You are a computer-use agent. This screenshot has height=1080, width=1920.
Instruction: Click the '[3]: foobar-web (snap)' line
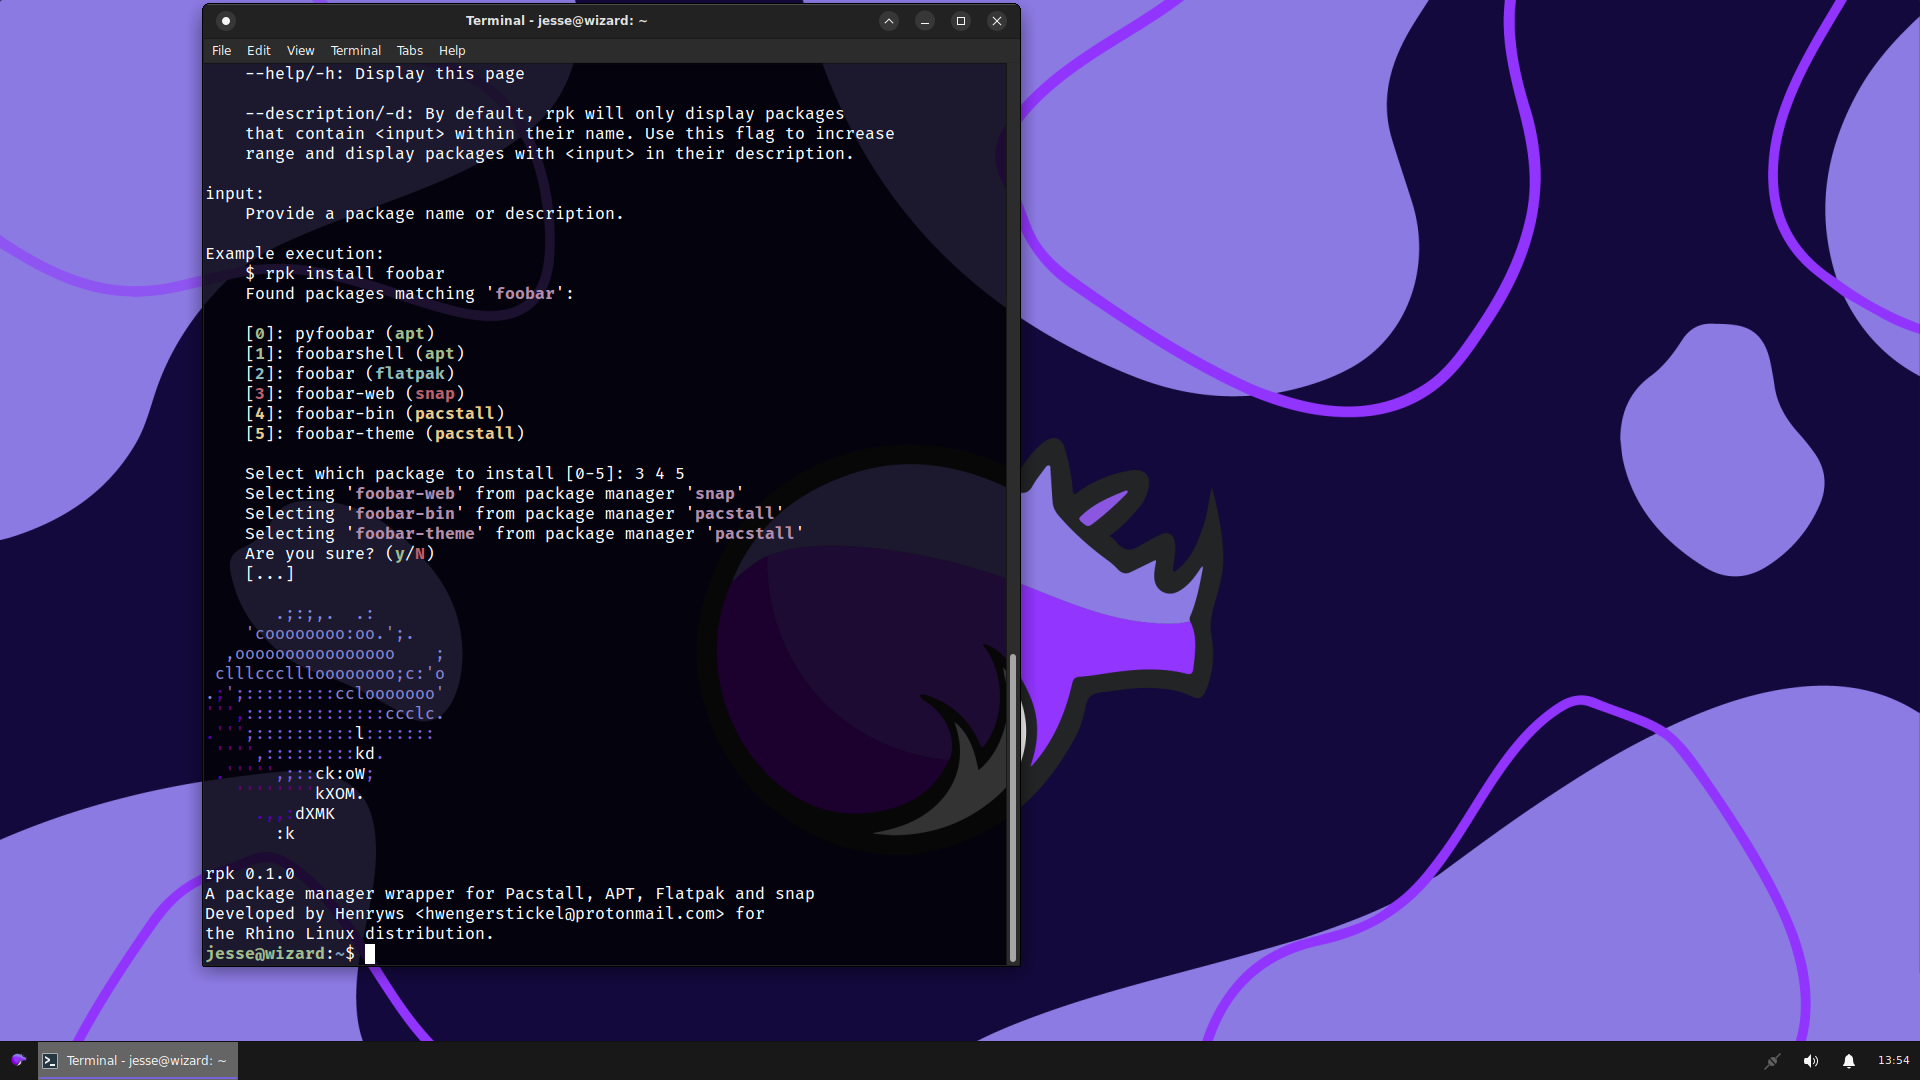click(x=355, y=394)
